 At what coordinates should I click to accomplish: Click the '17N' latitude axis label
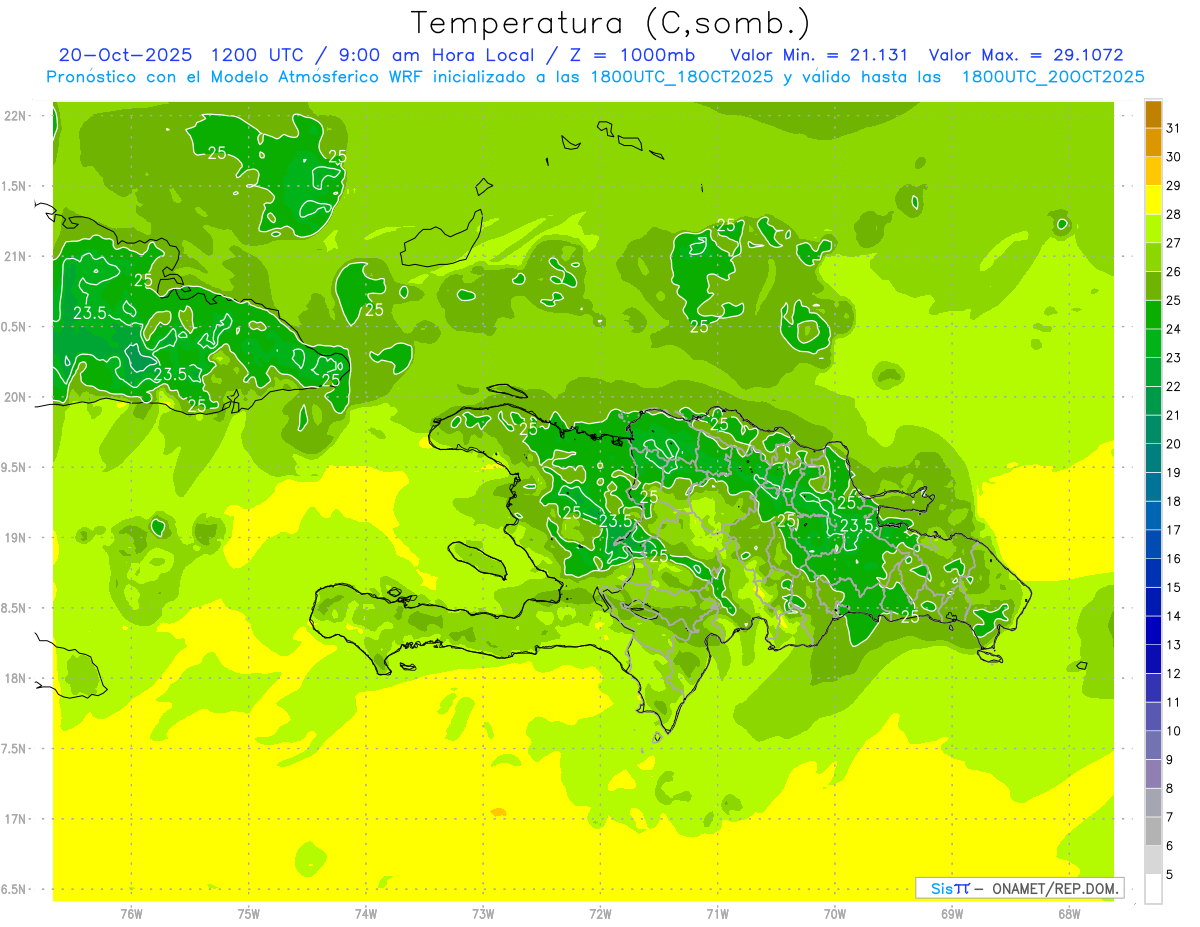pos(16,819)
